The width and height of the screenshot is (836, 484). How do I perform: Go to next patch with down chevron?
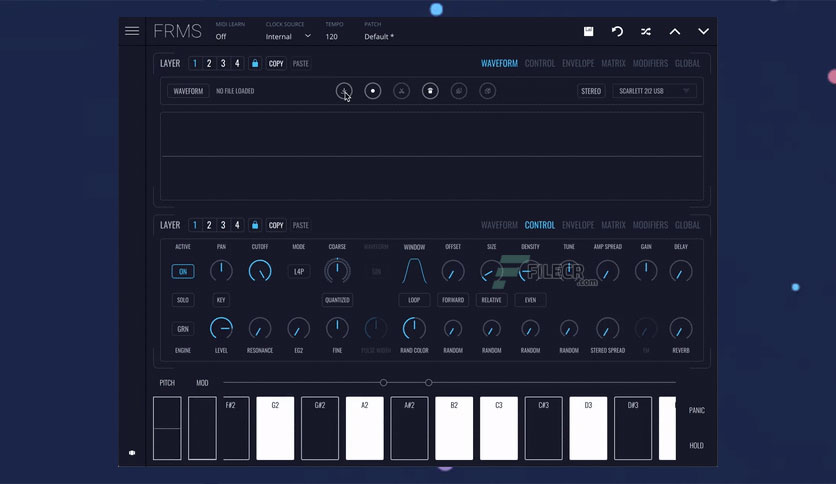tap(704, 31)
